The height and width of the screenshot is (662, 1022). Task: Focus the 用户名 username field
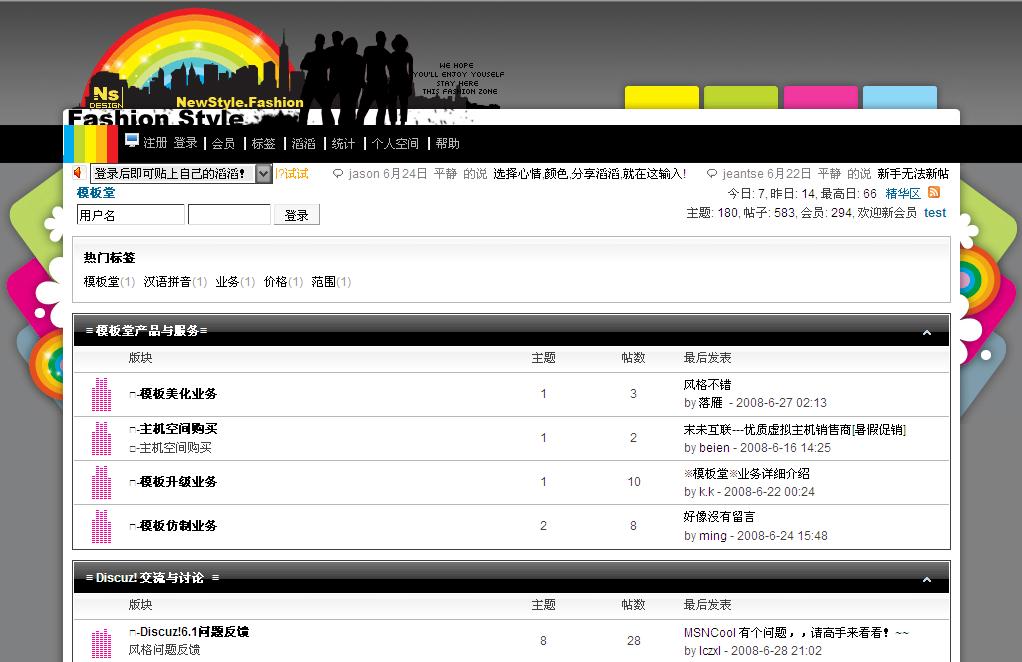point(130,215)
